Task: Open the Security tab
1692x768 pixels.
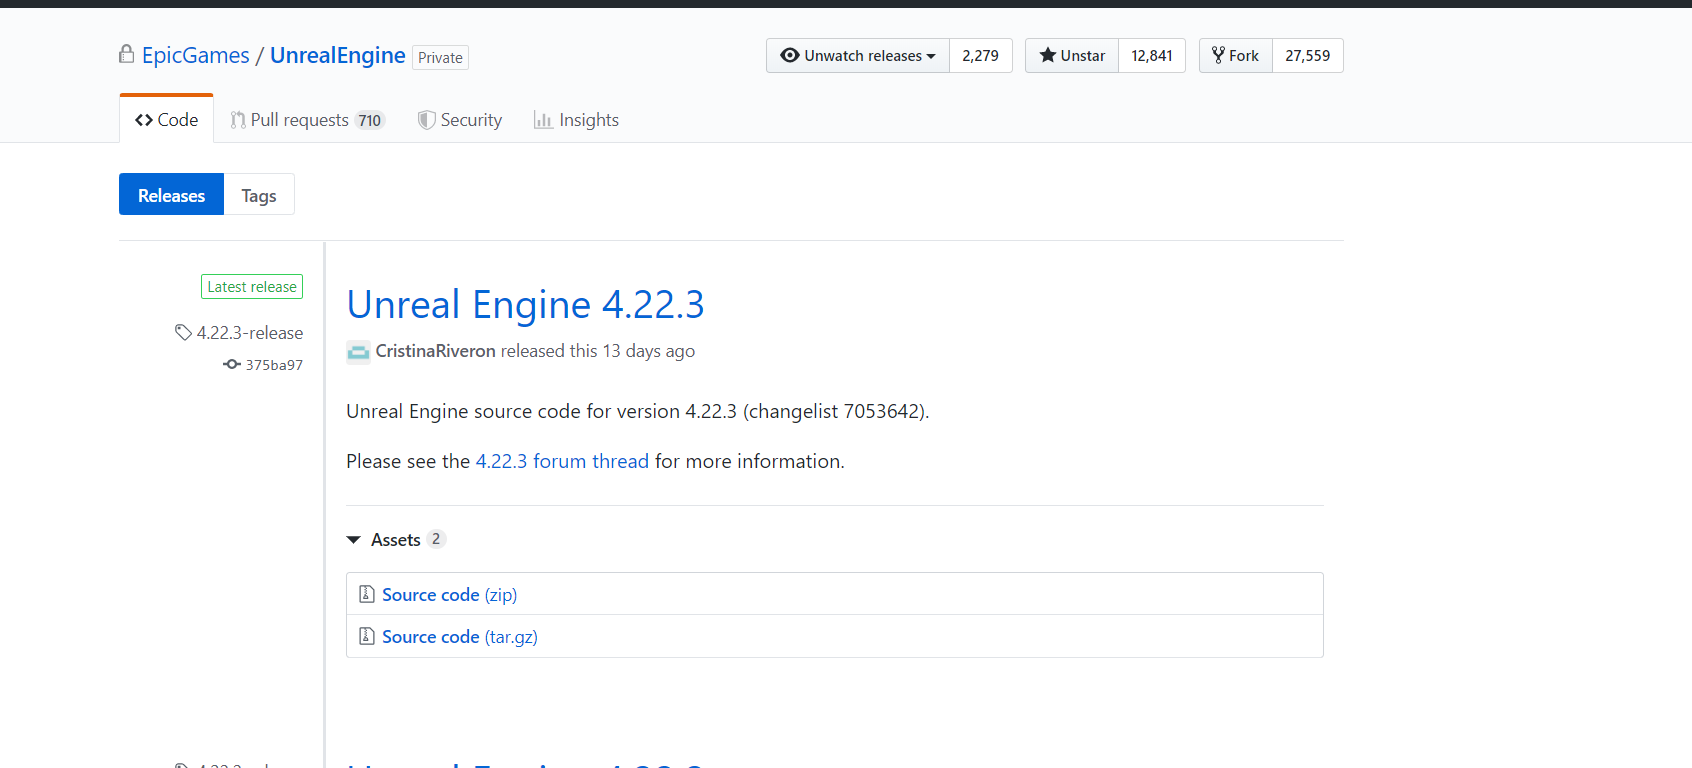Action: tap(460, 120)
